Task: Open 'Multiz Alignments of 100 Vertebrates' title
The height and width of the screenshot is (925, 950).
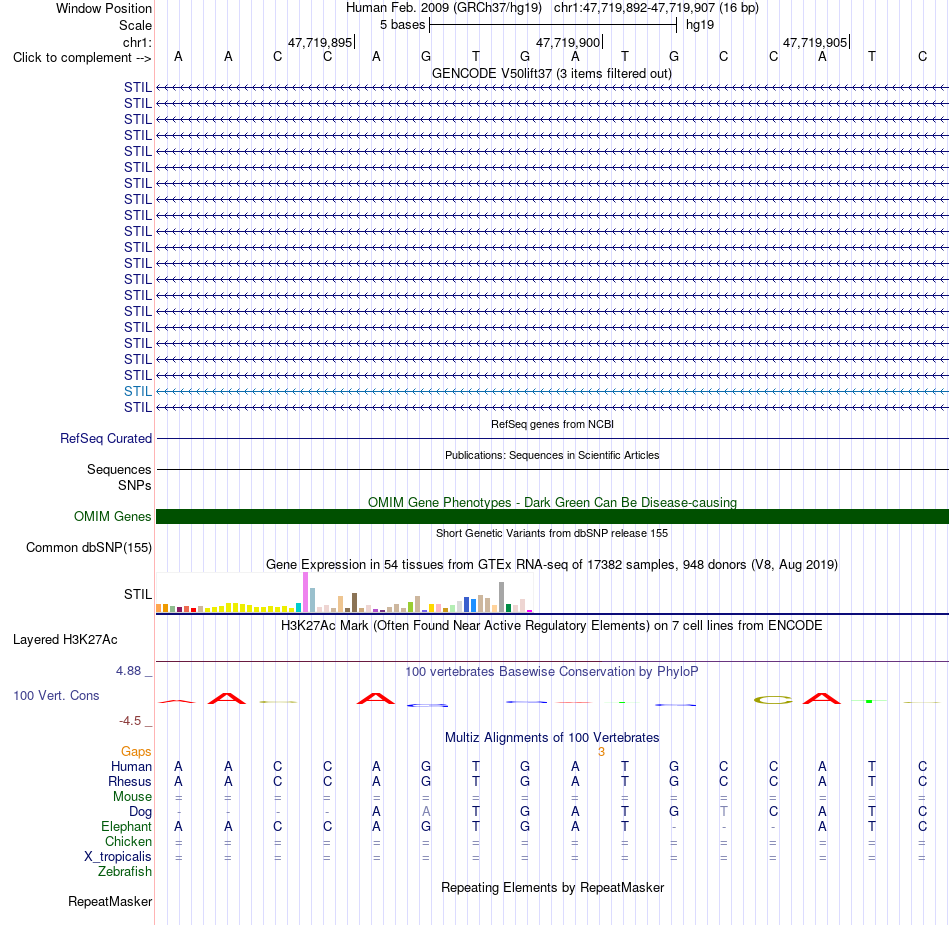Action: click(x=552, y=738)
